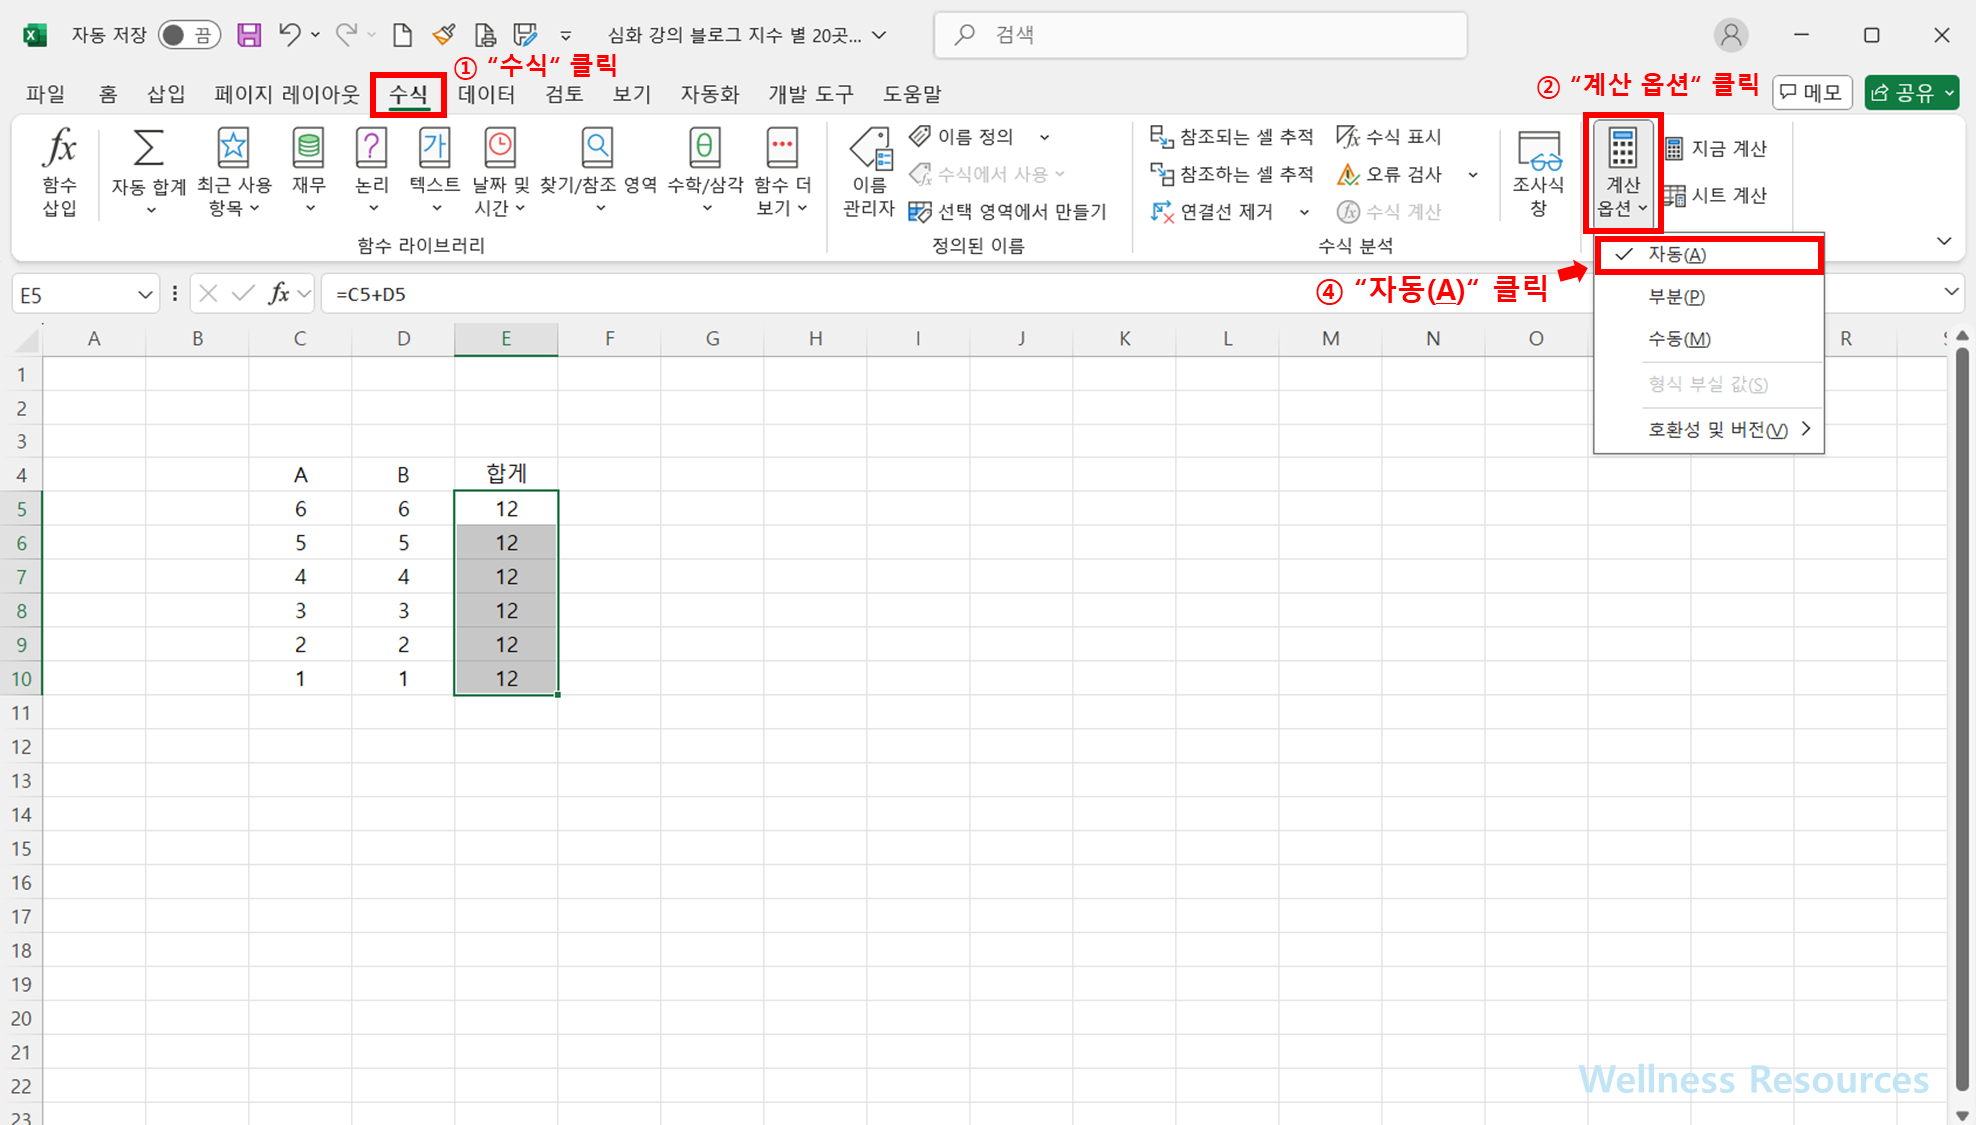
Task: Click the formula bar Insert Function fx icon
Action: (x=279, y=293)
